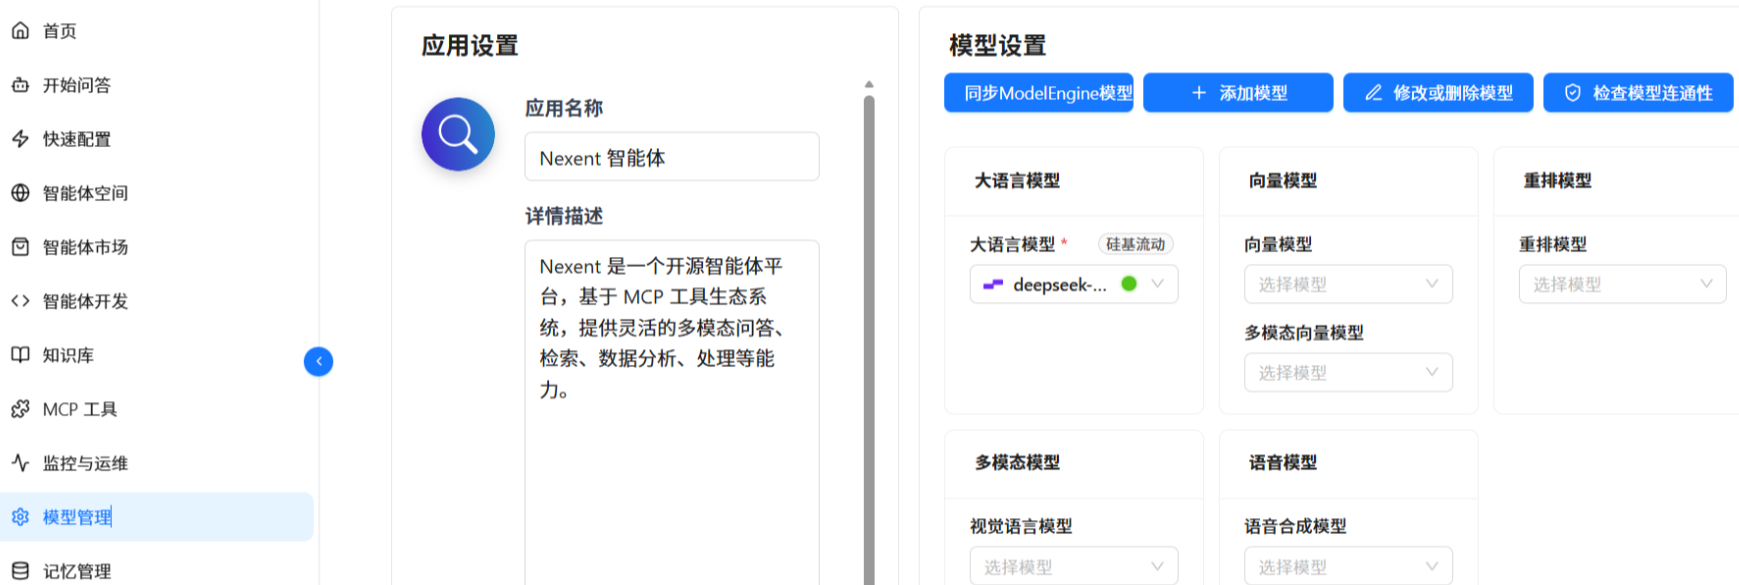Click the home icon beside 首页
The height and width of the screenshot is (585, 1739).
tap(20, 31)
